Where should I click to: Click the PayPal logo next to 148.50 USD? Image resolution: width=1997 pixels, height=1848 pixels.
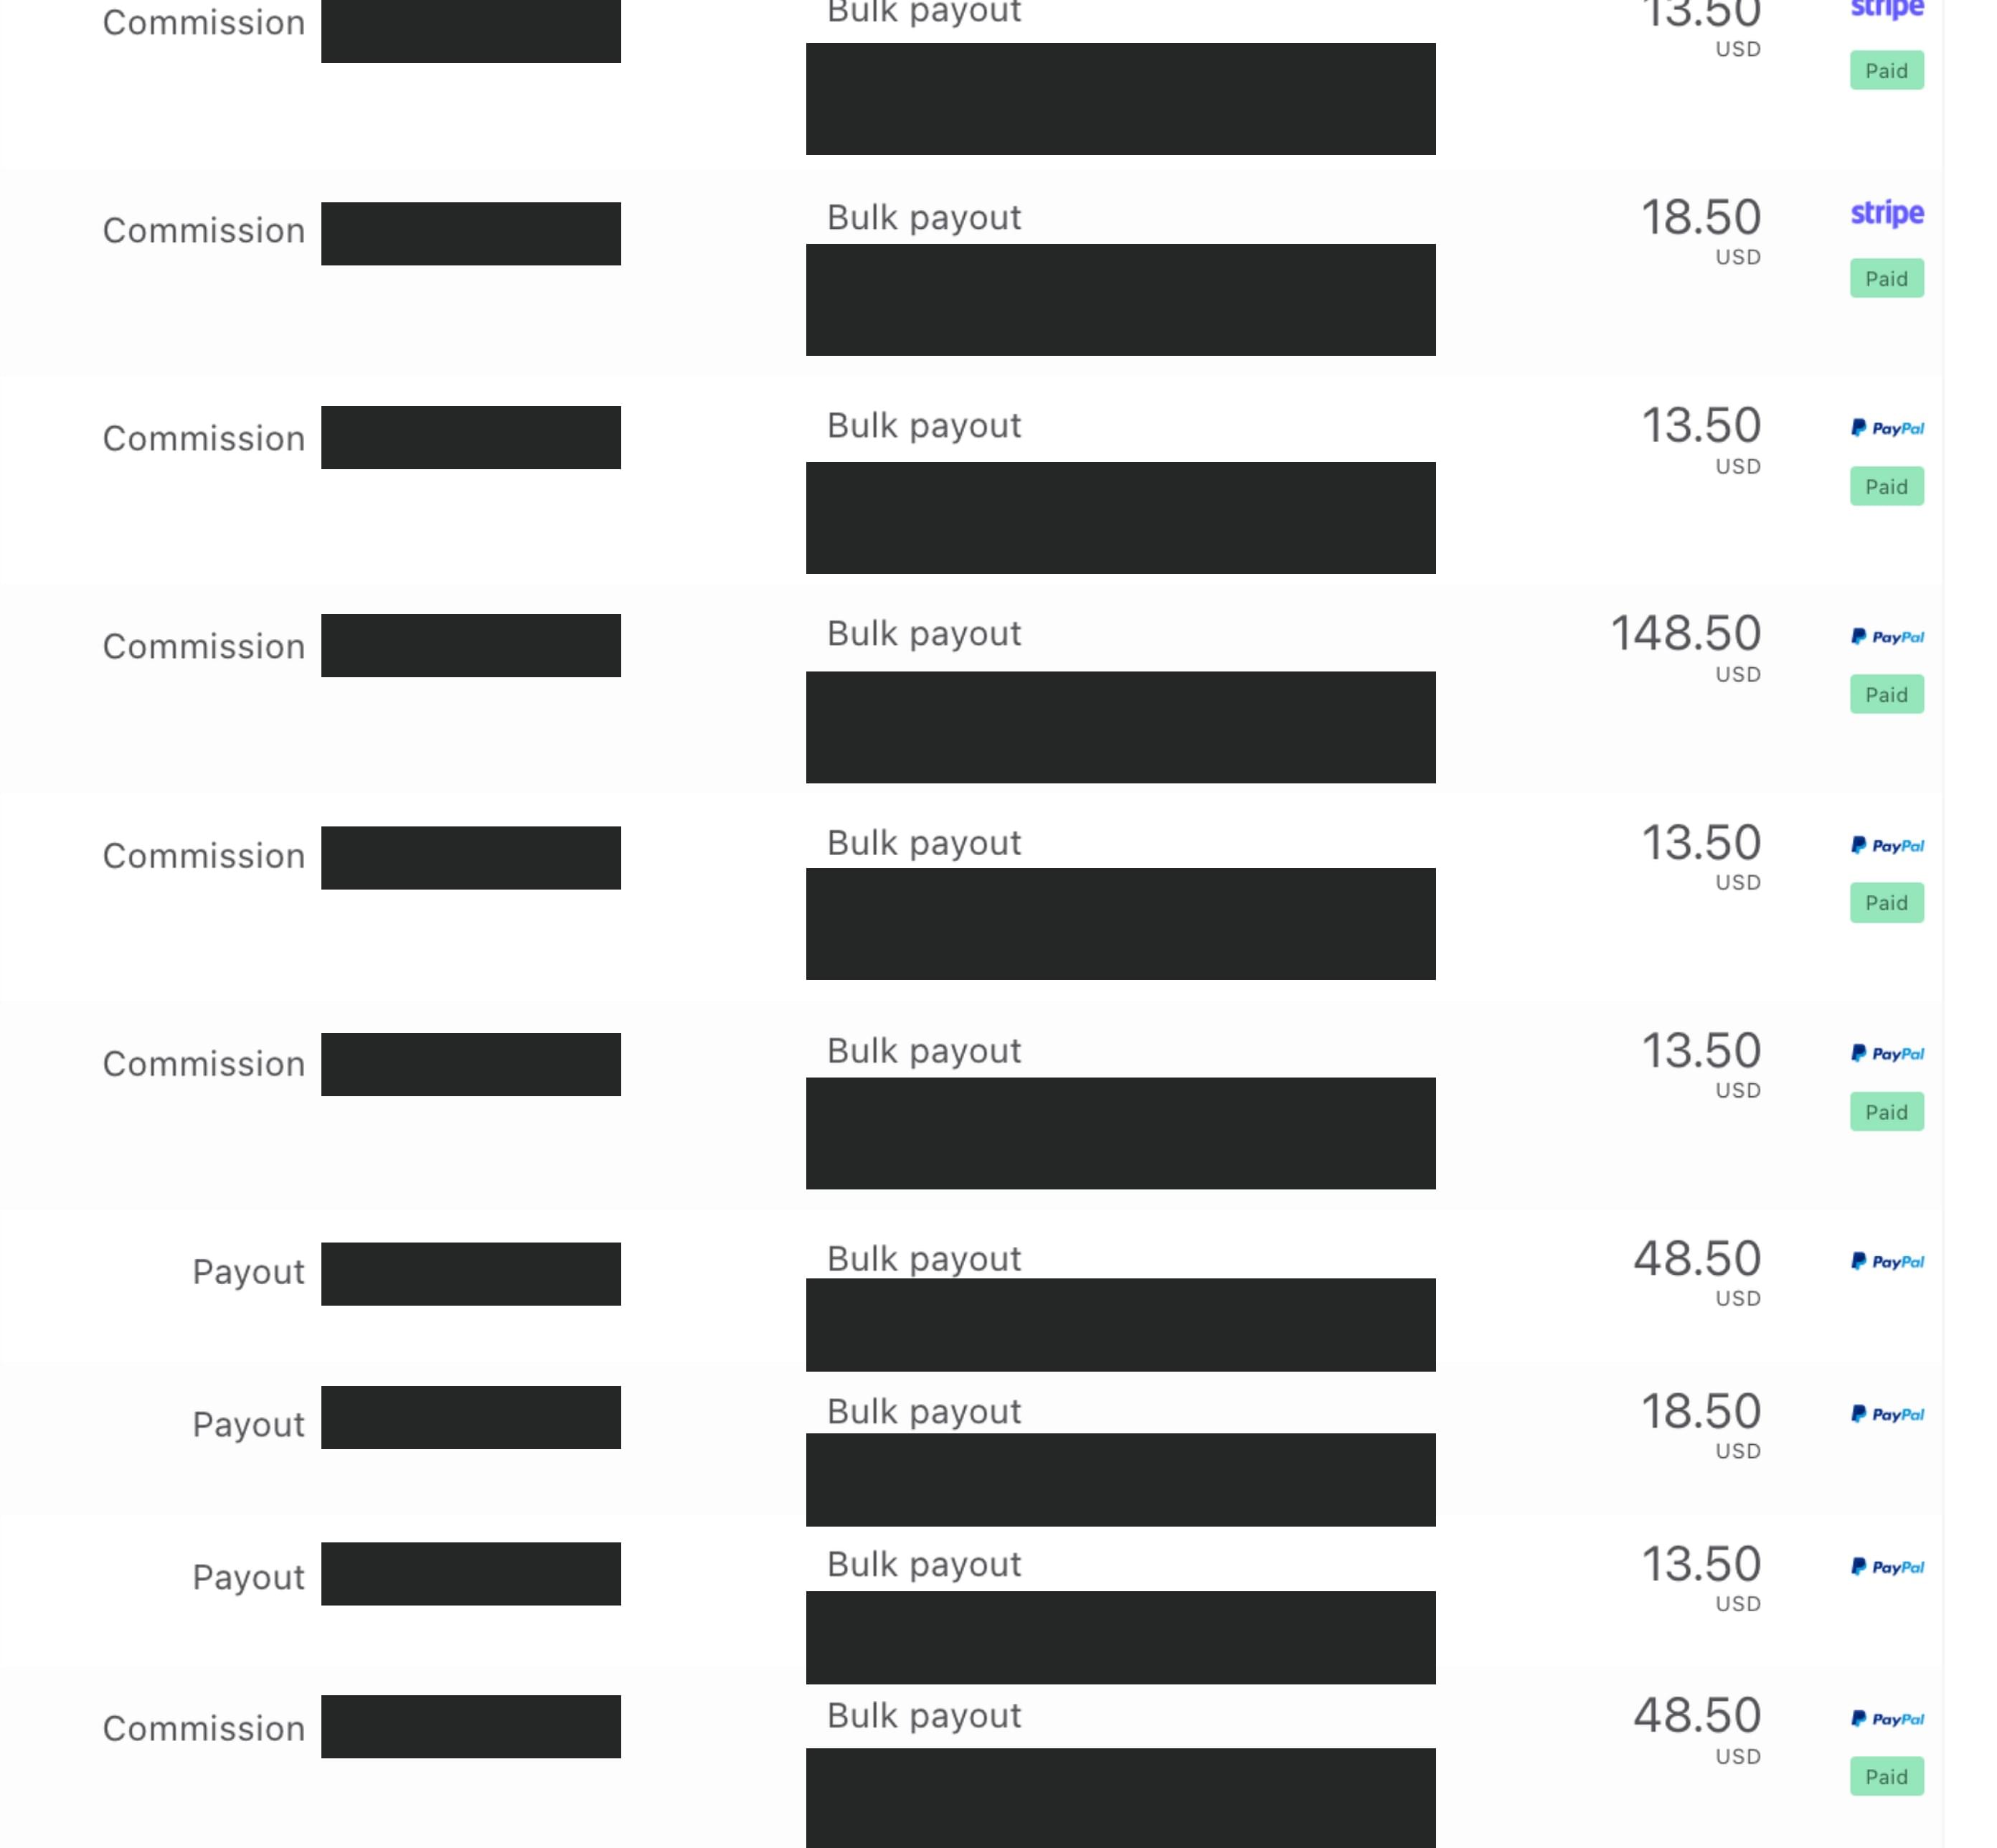tap(1886, 637)
